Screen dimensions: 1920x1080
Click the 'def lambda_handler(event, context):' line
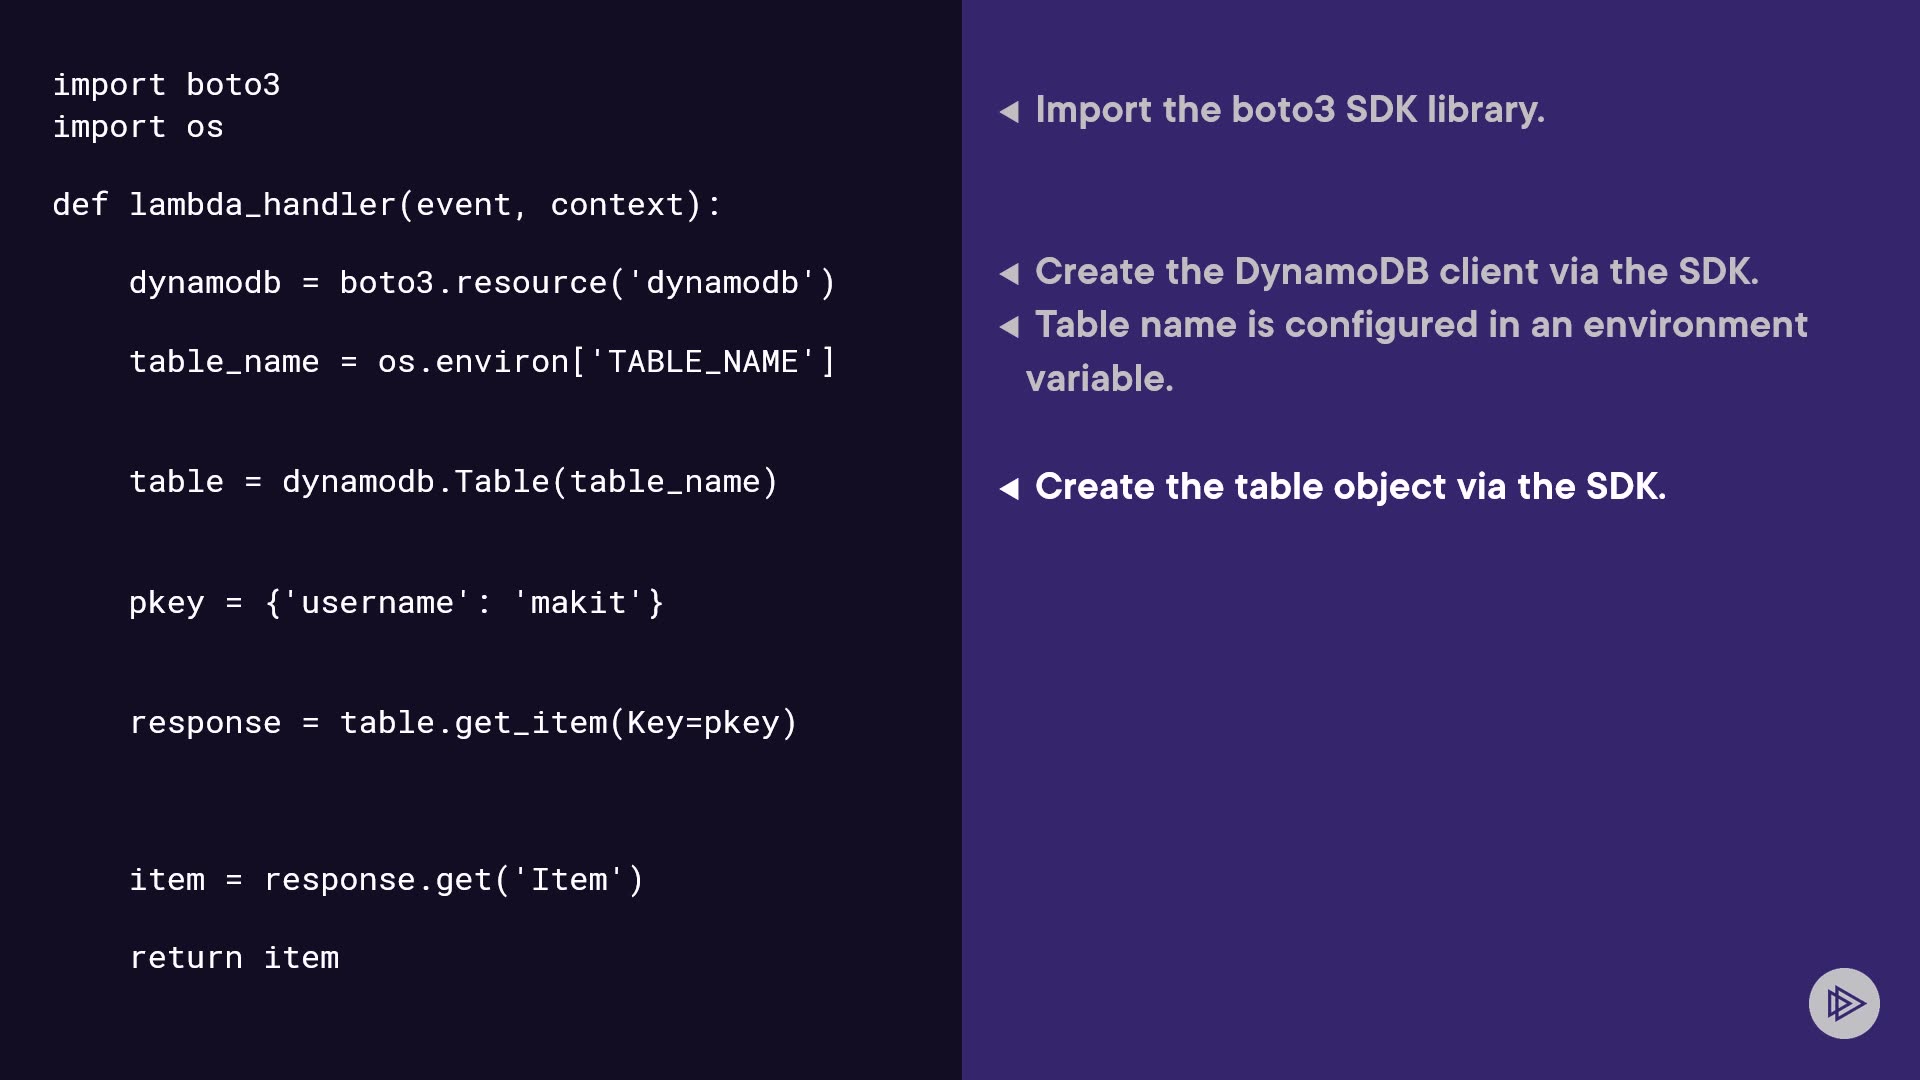386,205
